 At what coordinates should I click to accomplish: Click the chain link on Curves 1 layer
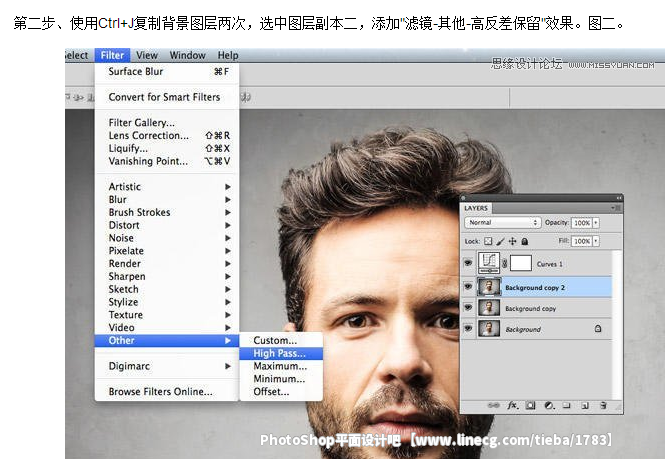coord(505,263)
